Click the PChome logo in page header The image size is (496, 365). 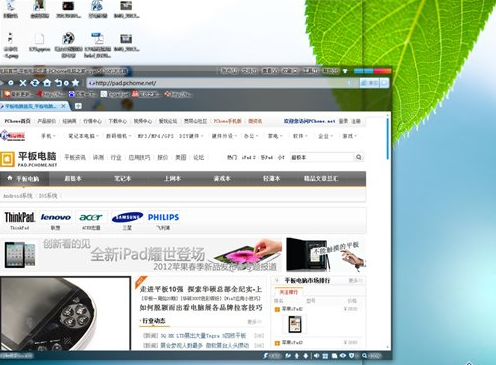(x=13, y=136)
